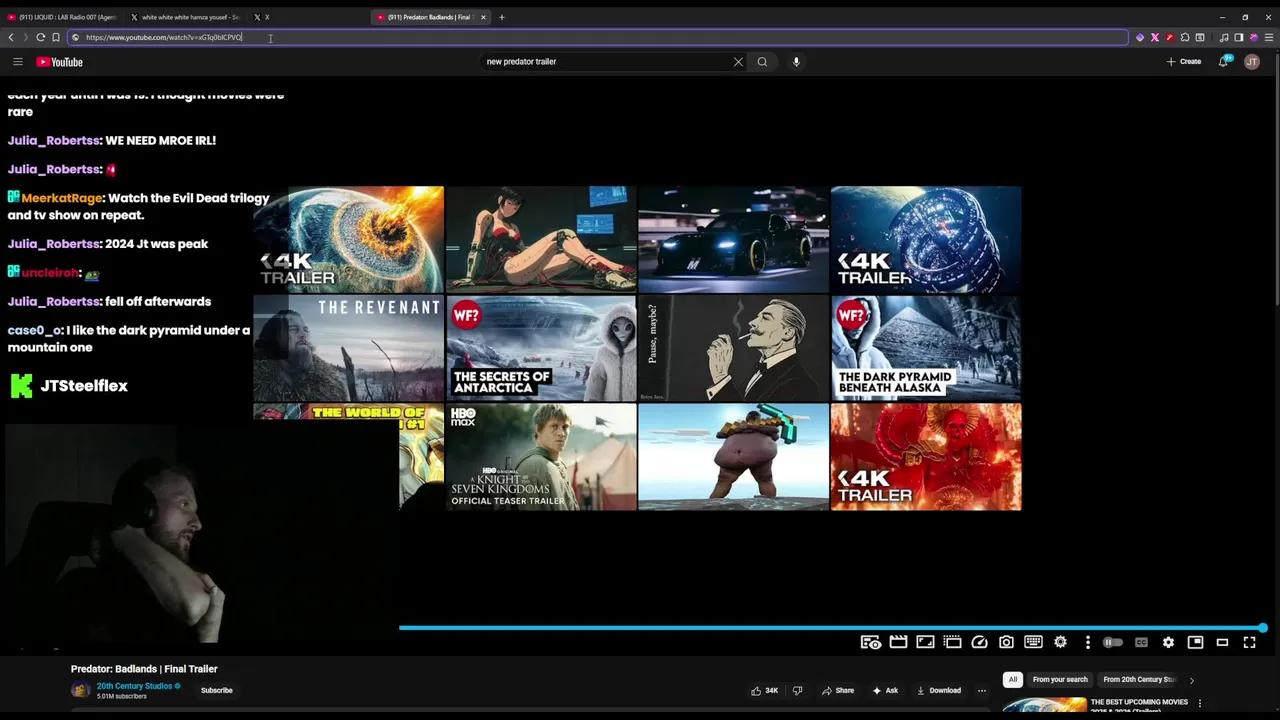Screen dimensions: 1280x720
Task: Open the three-dot player tools menu
Action: coord(1088,642)
